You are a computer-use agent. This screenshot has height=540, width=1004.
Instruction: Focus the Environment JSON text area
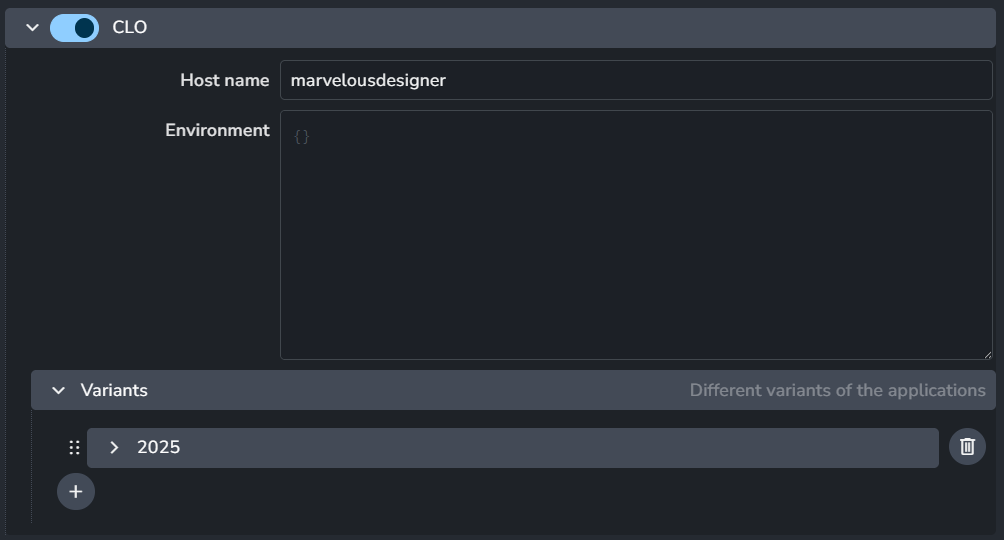point(636,234)
